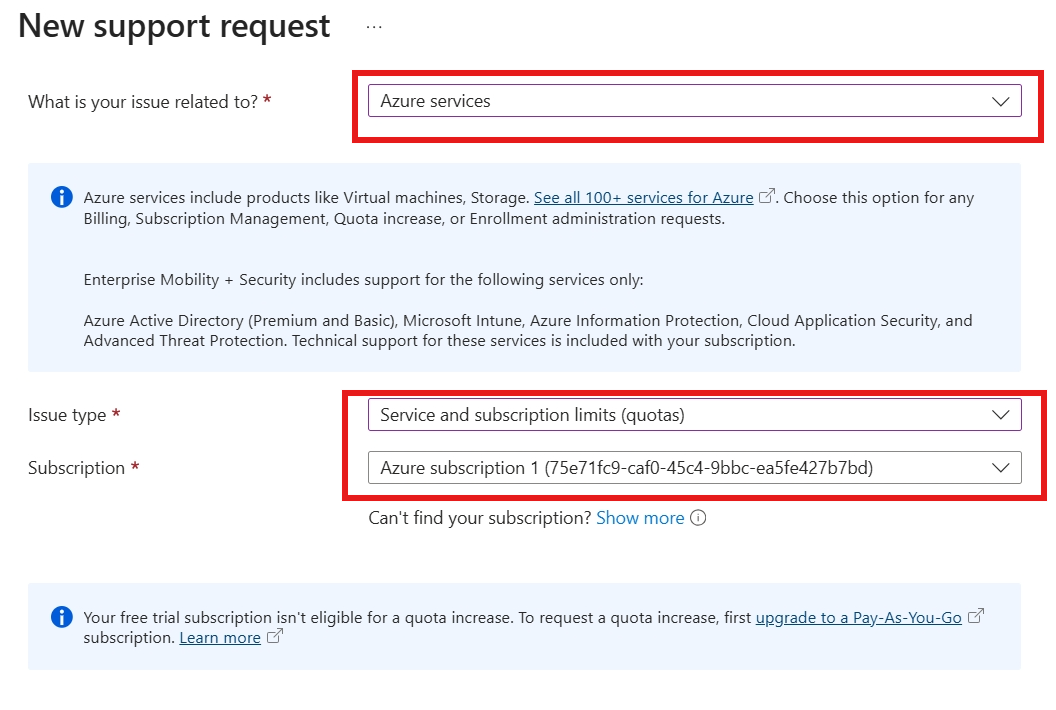Click the Issue type field label
Image resolution: width=1056 pixels, height=710 pixels.
click(x=67, y=415)
